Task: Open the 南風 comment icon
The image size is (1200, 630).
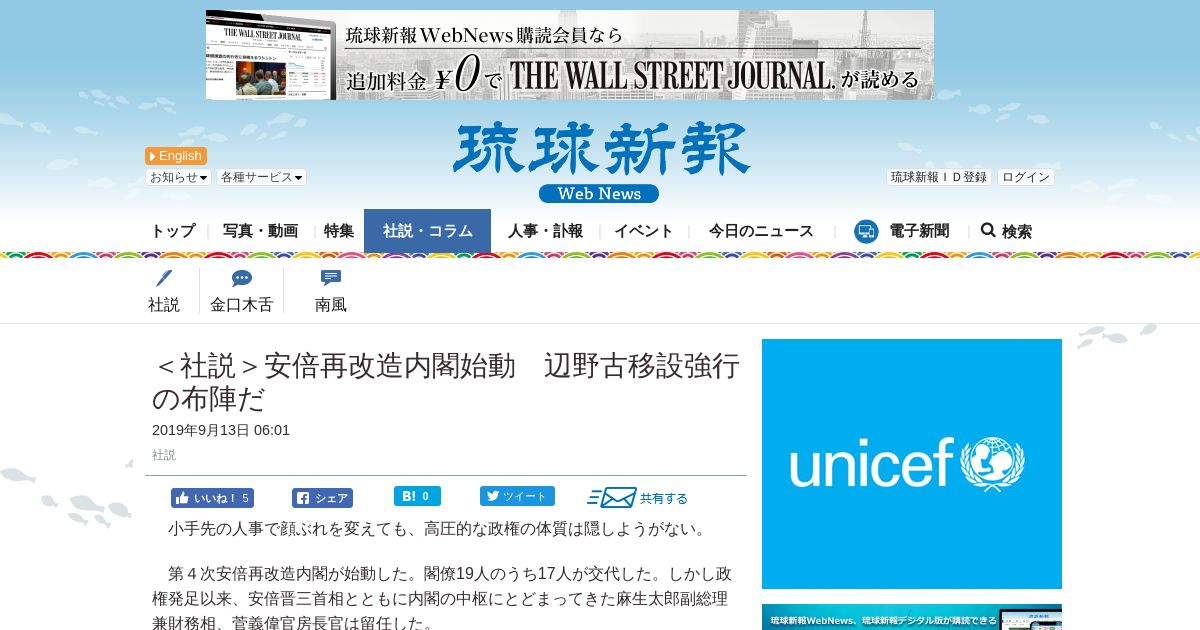Action: click(331, 278)
